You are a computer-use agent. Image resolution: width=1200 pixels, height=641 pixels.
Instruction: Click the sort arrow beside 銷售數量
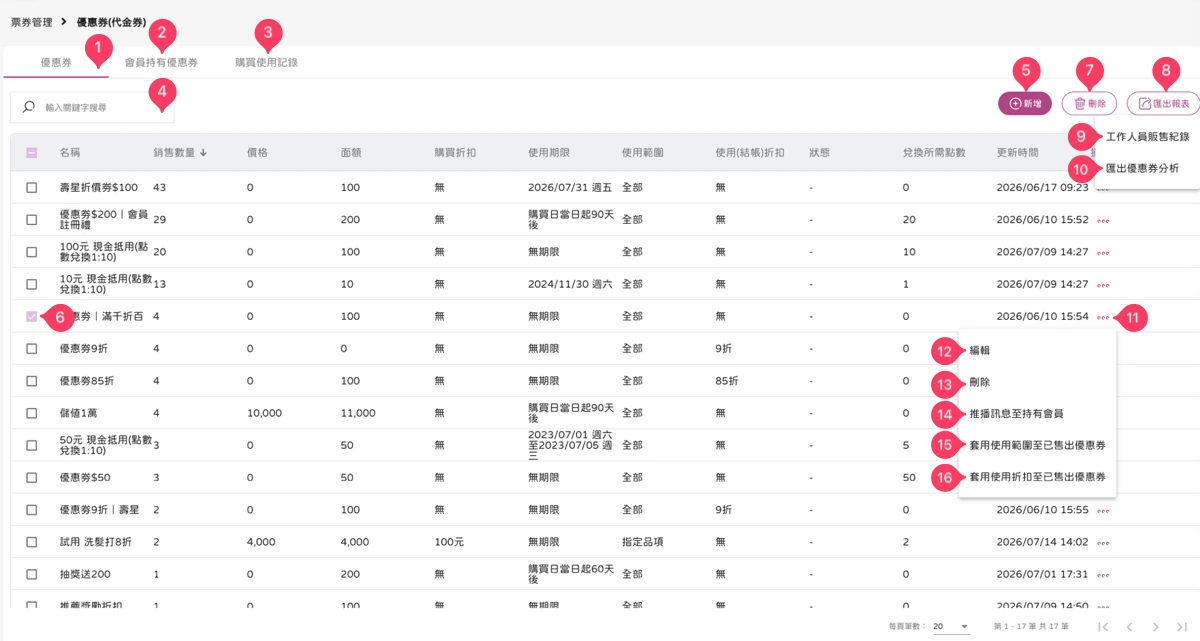tap(204, 153)
